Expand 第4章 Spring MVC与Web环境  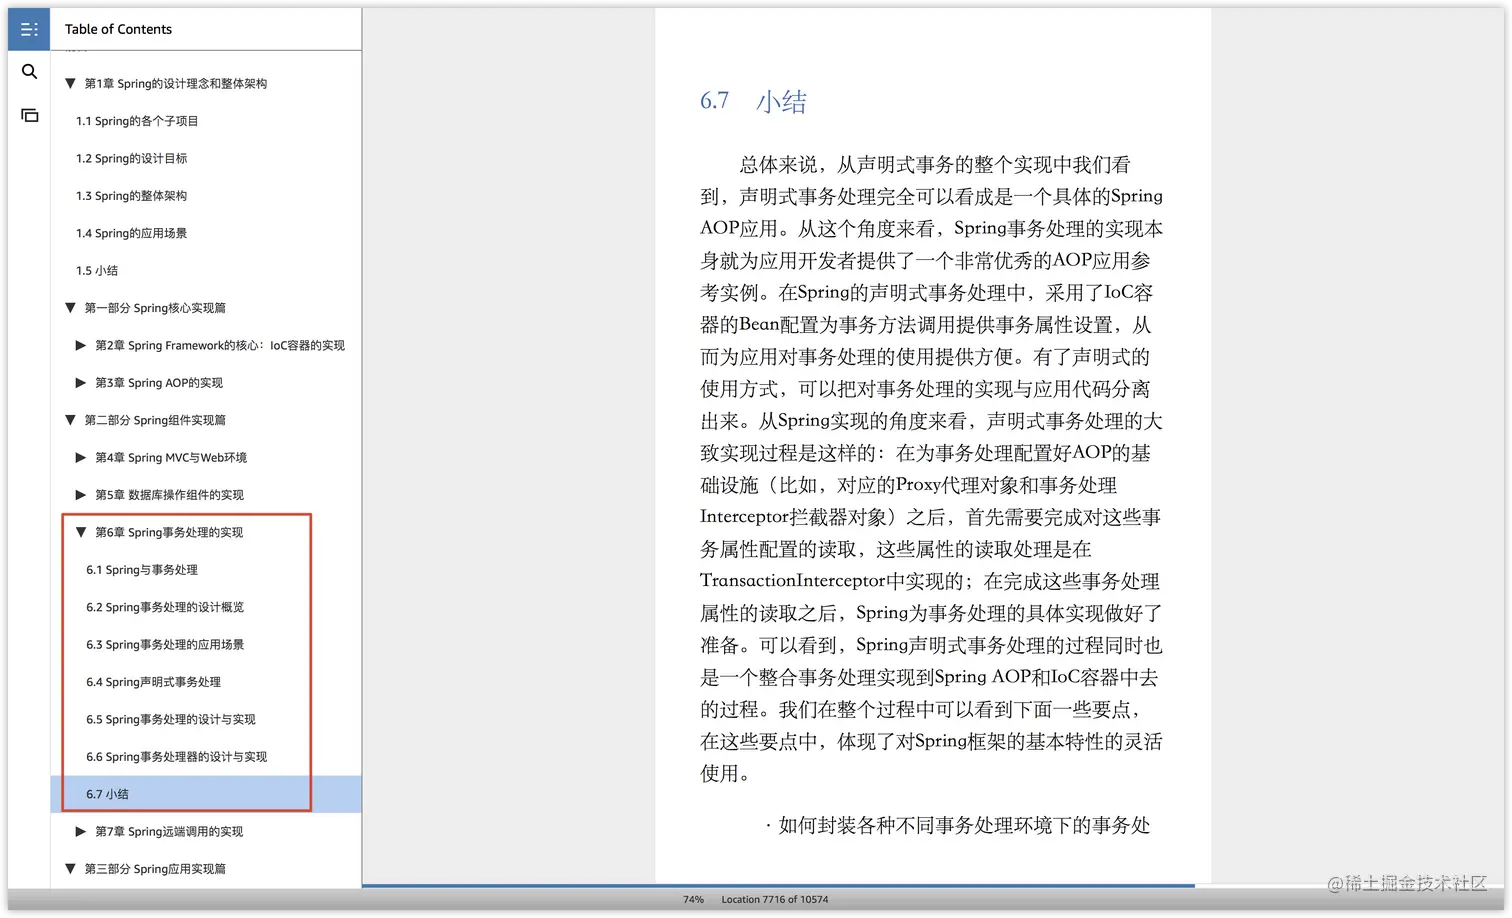point(81,458)
